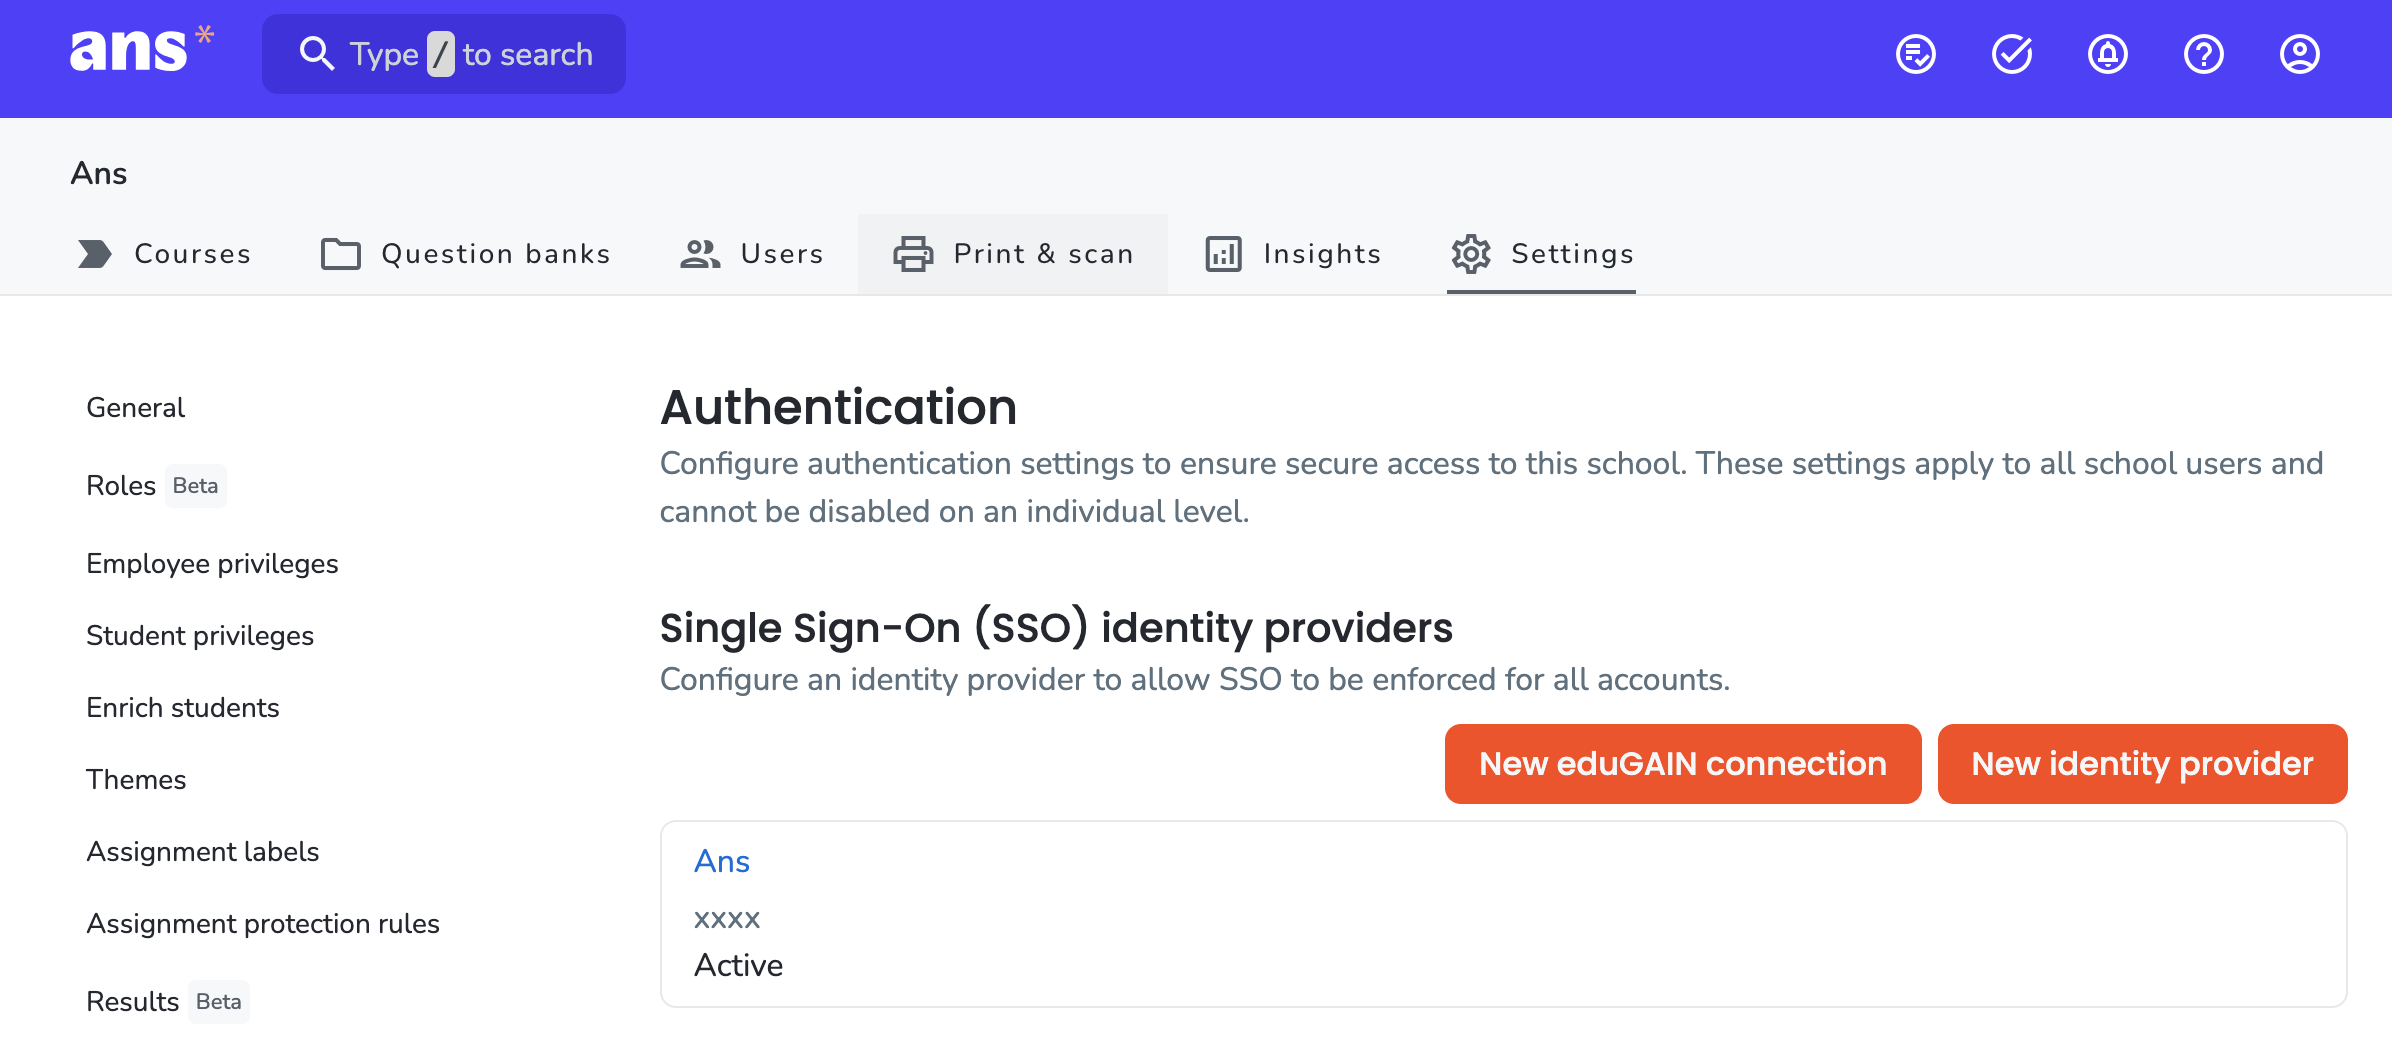Image resolution: width=2392 pixels, height=1048 pixels.
Task: Switch to the Users tab
Action: tap(752, 254)
